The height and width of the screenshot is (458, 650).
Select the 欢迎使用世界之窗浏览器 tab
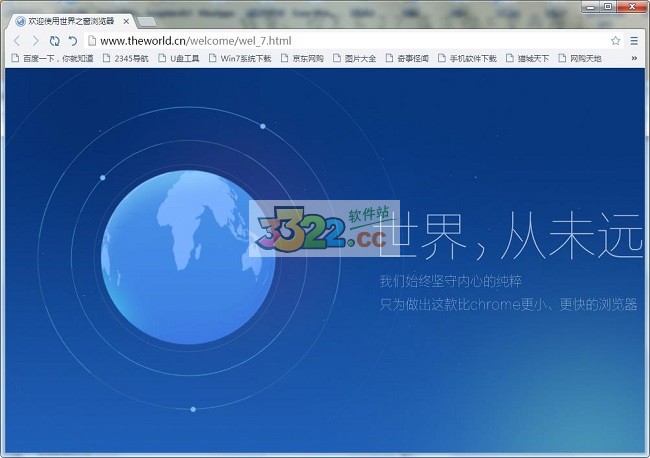tap(71, 21)
